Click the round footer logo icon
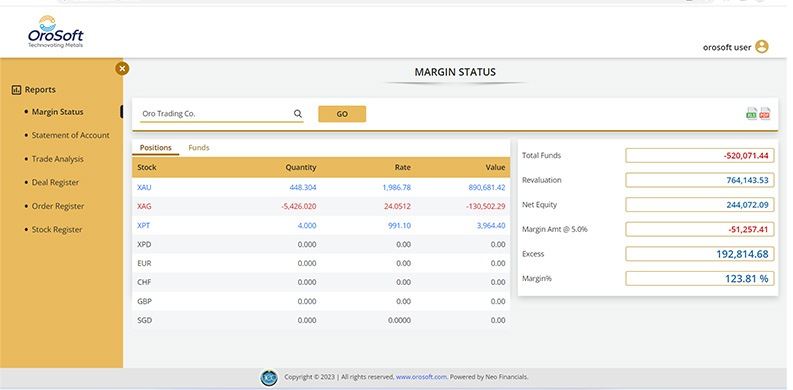This screenshot has height=390, width=793. click(x=269, y=378)
